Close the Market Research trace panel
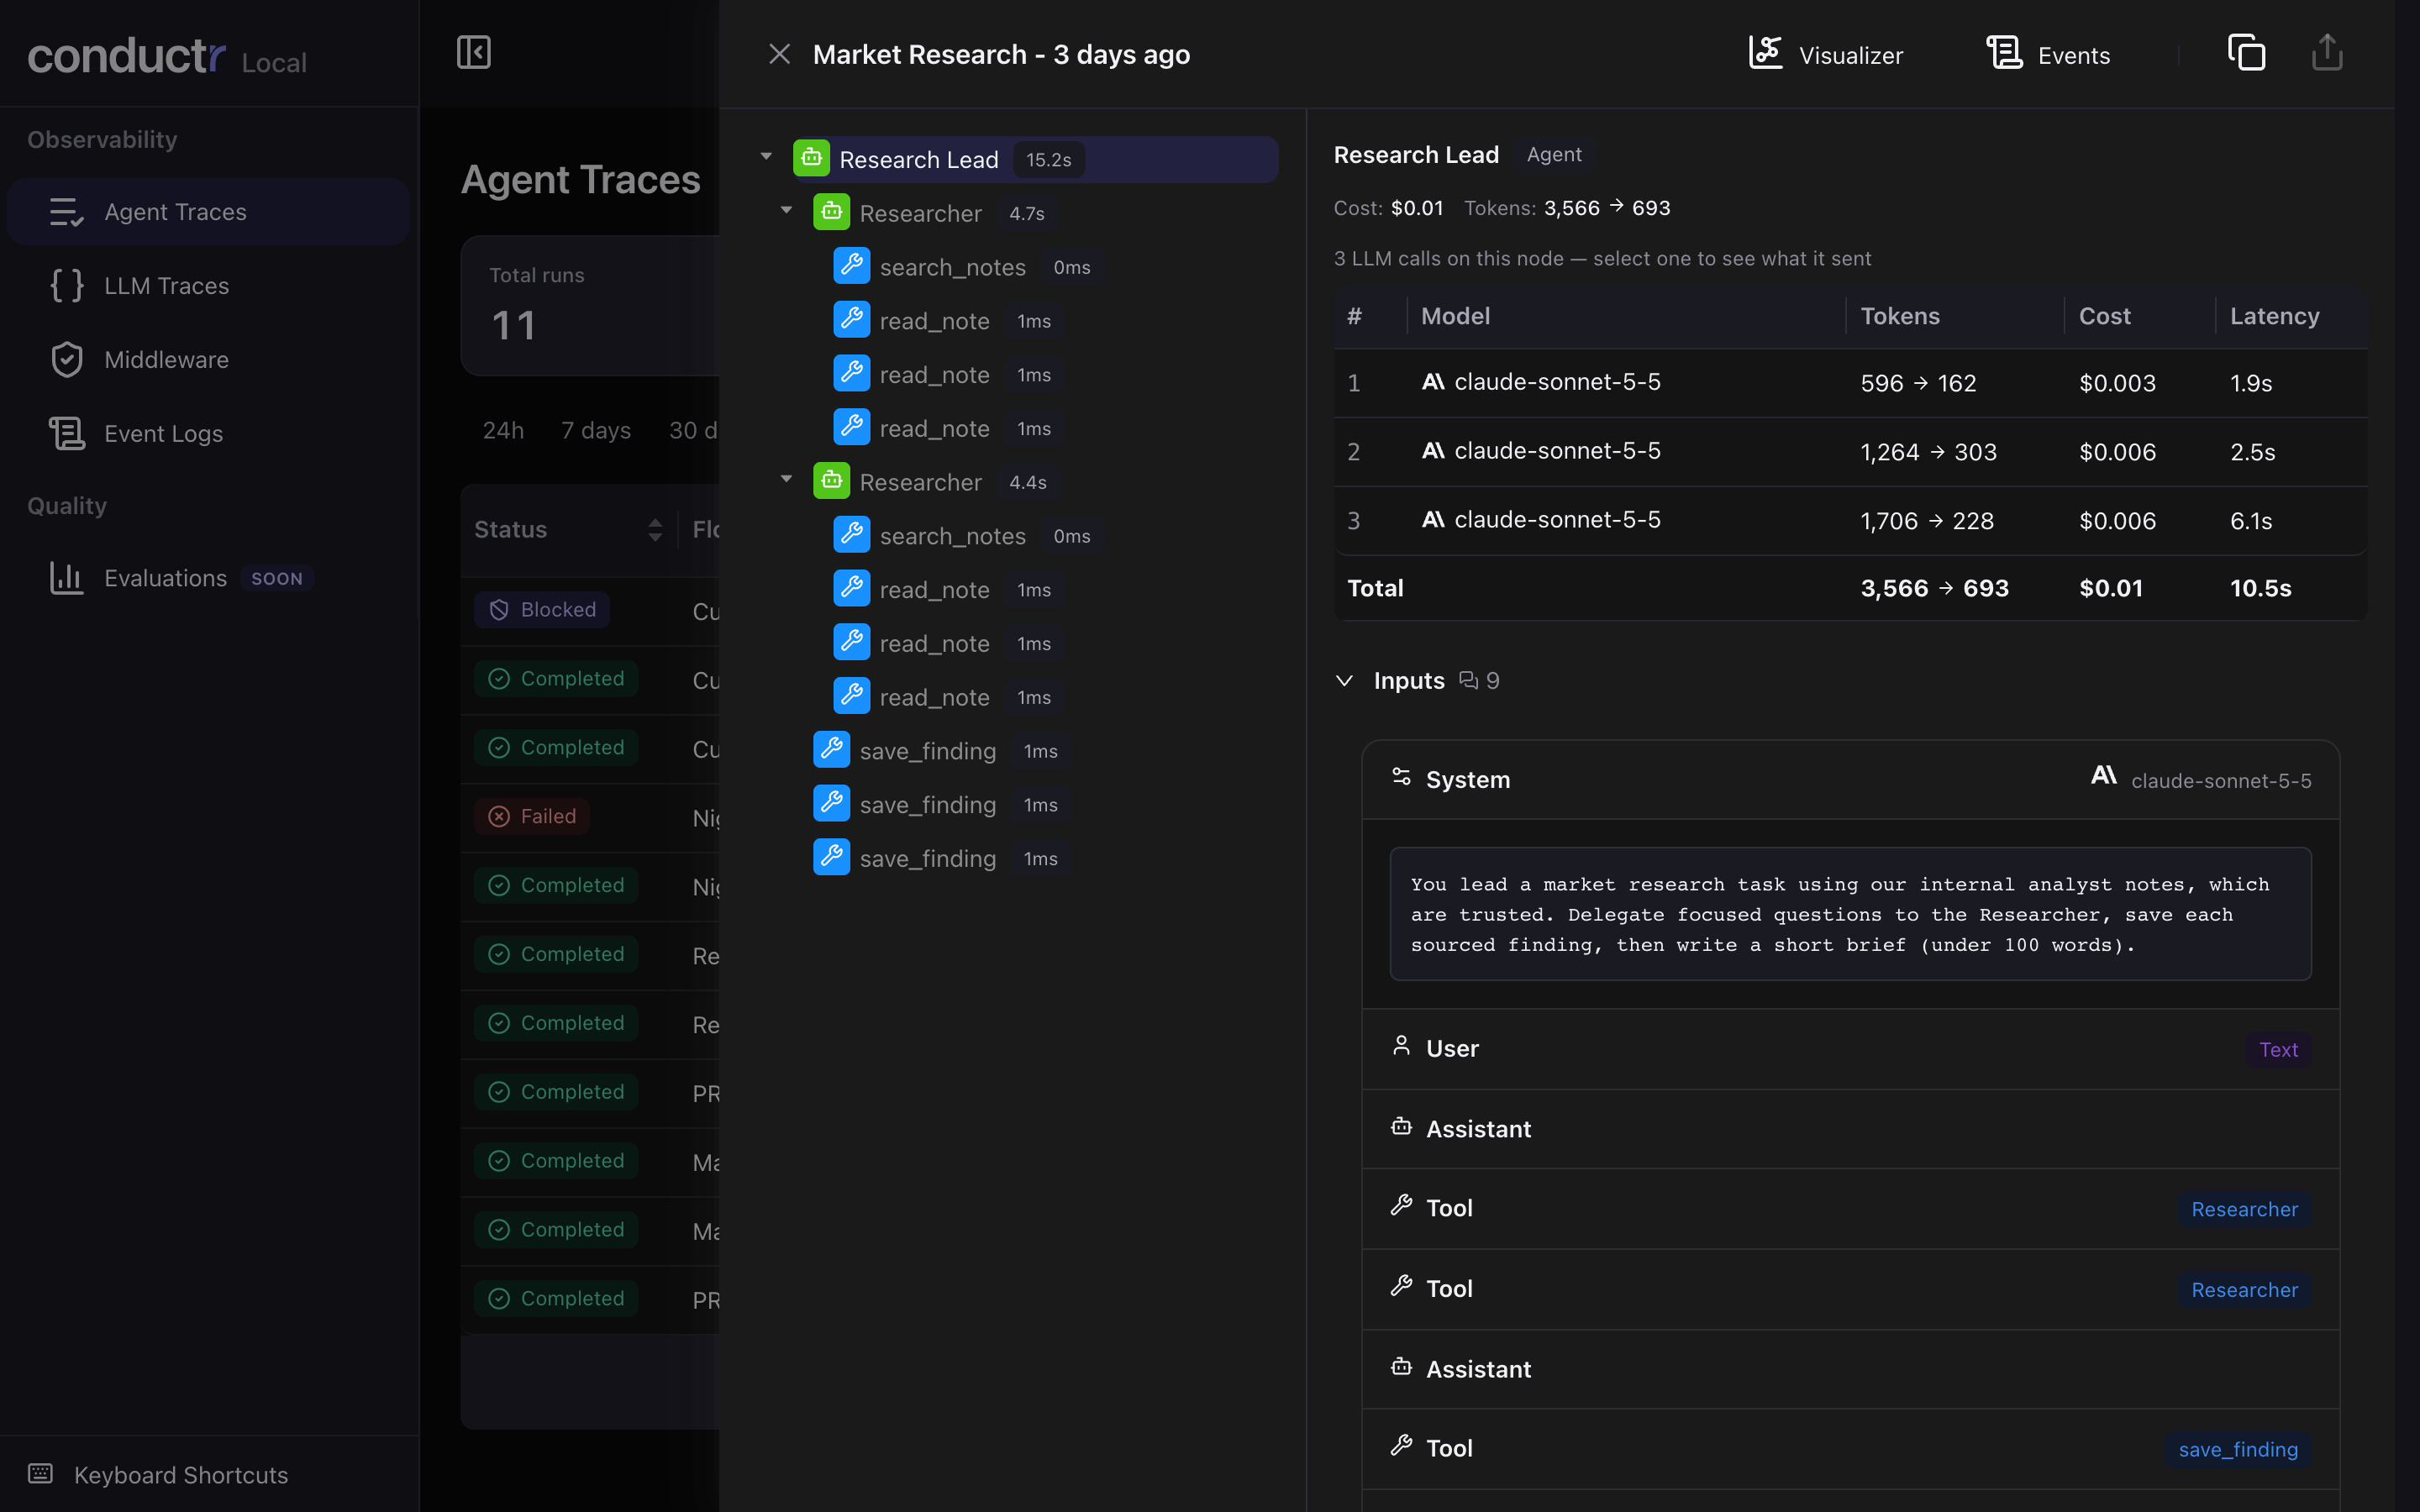The image size is (2420, 1512). (779, 54)
